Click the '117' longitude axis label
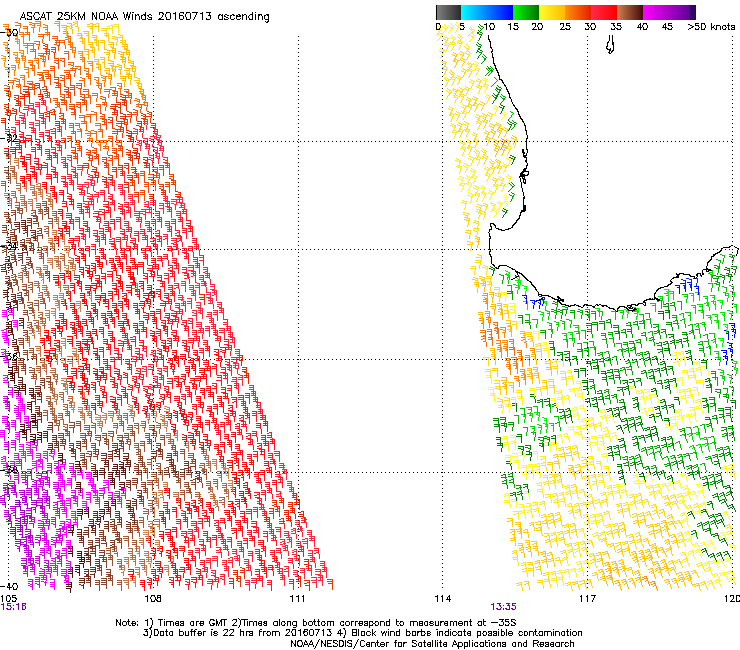 click(x=587, y=599)
